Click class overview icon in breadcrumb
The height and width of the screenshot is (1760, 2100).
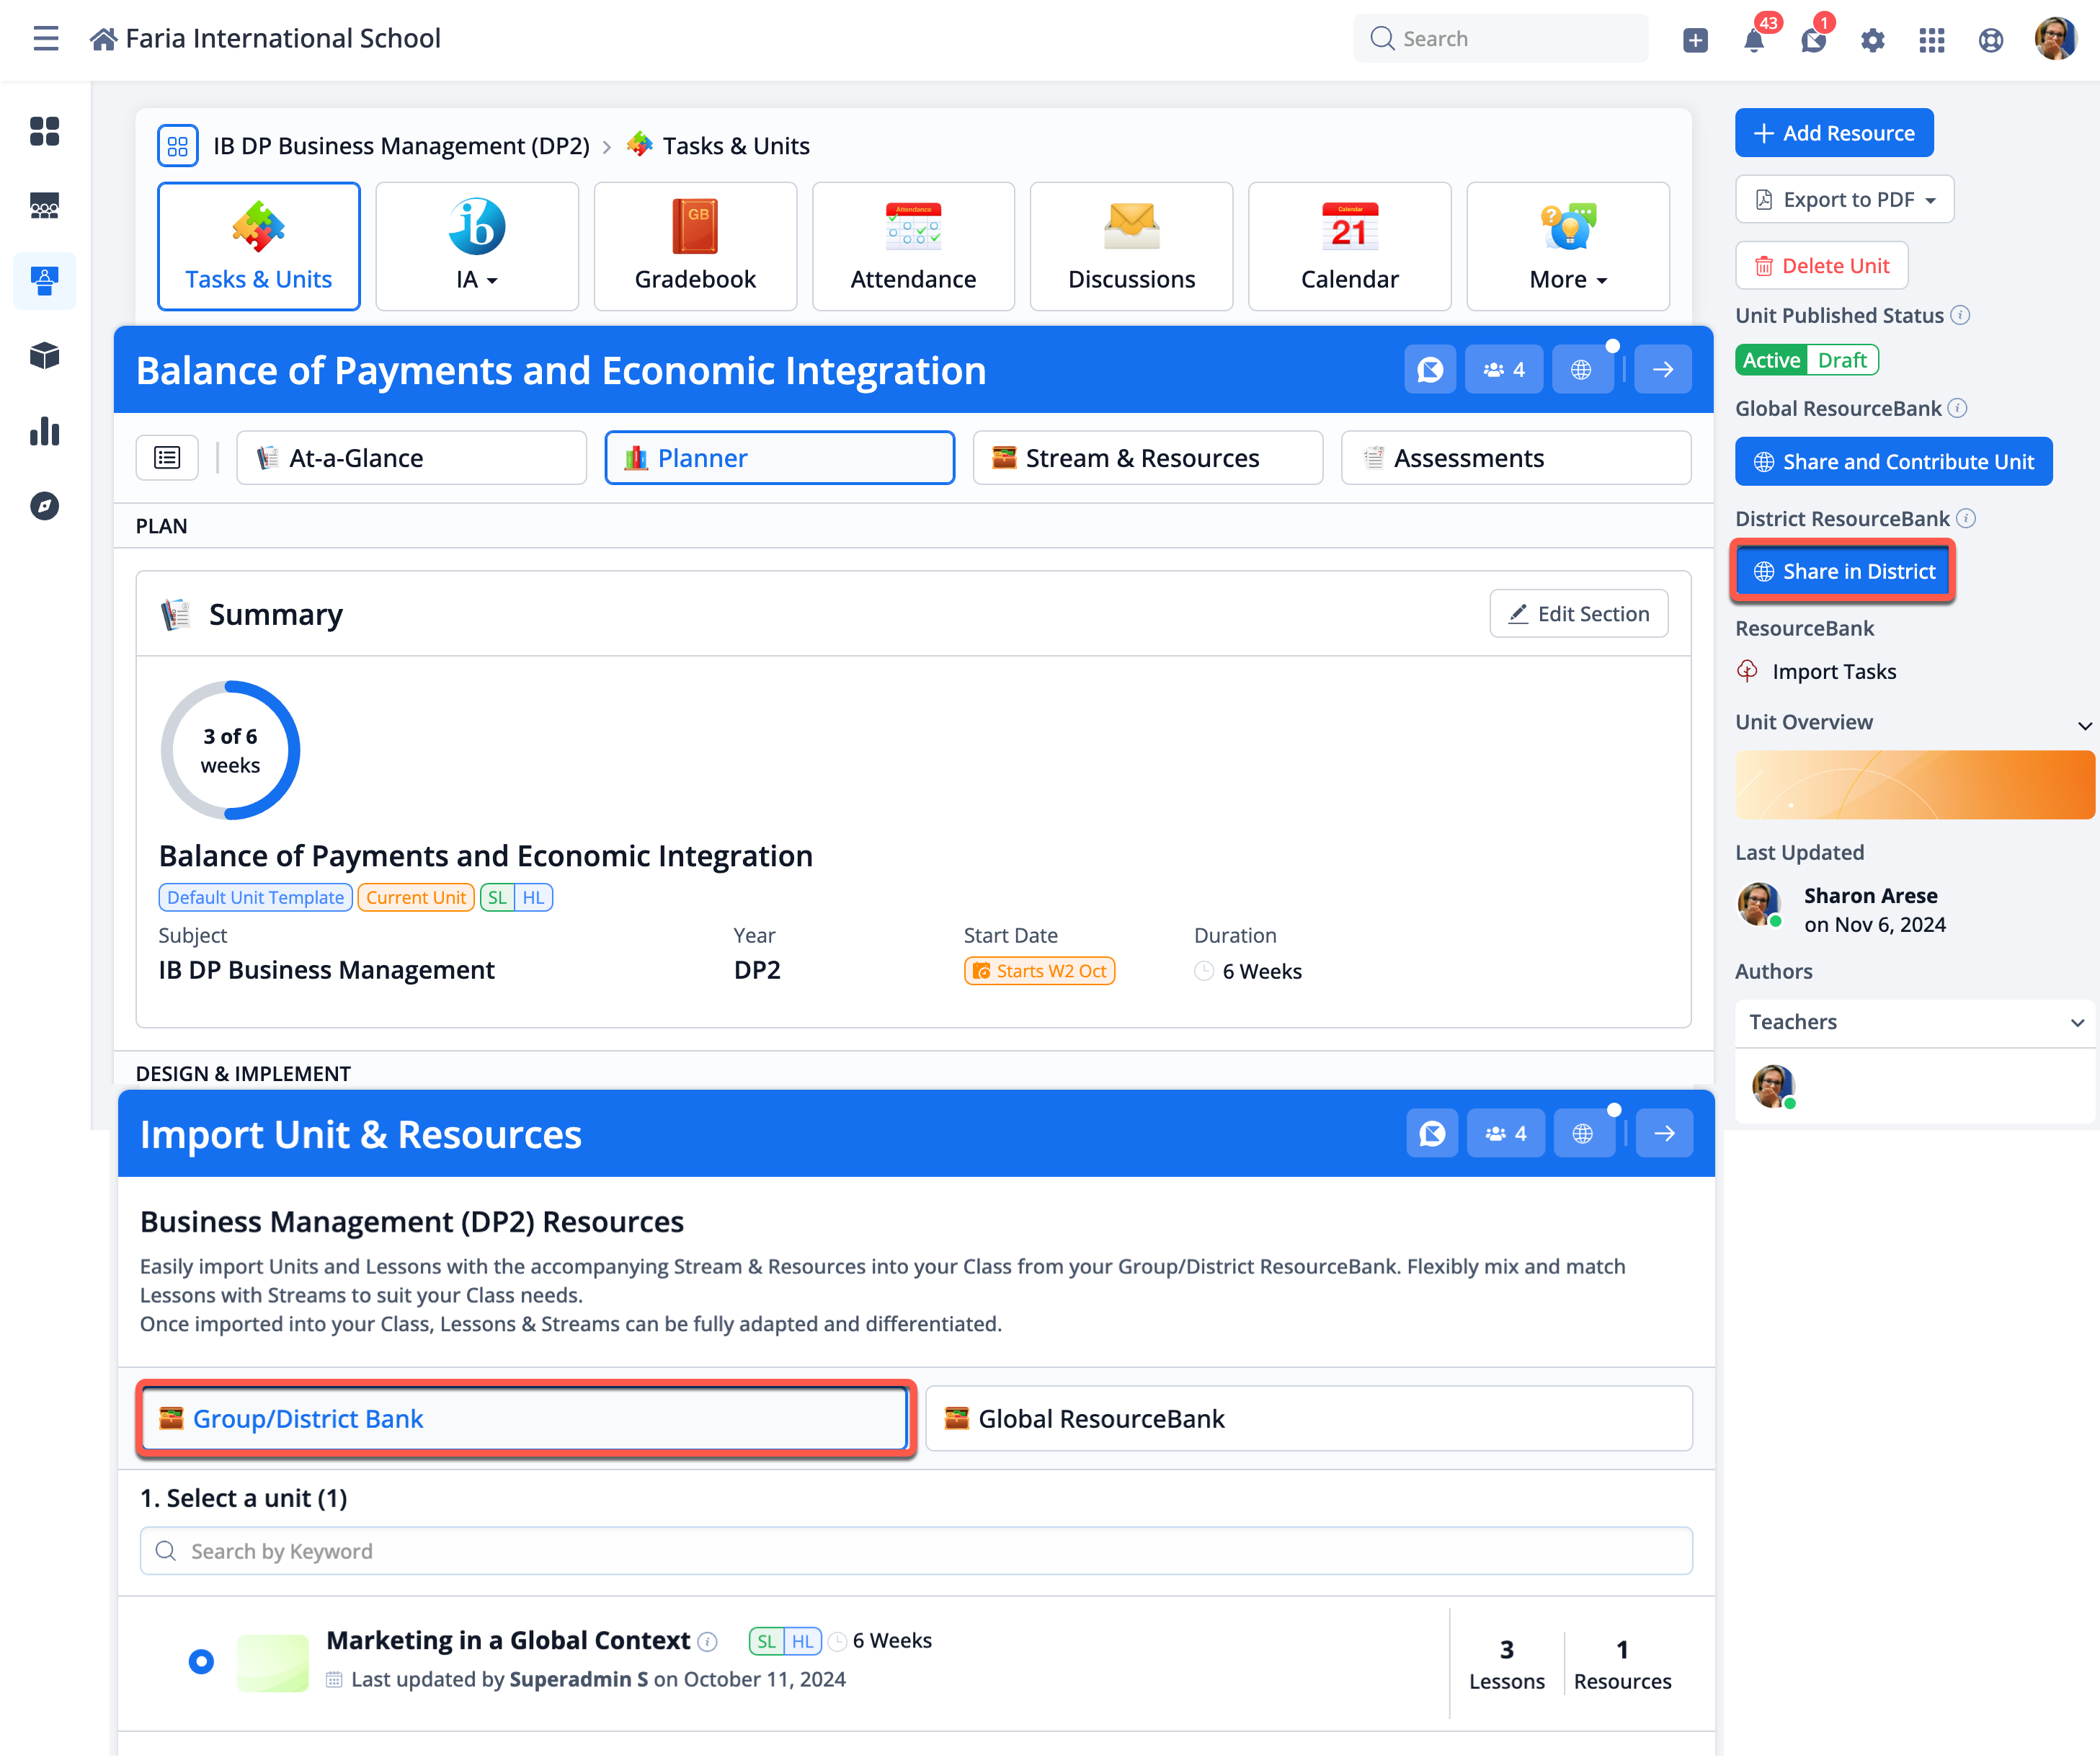(x=177, y=146)
